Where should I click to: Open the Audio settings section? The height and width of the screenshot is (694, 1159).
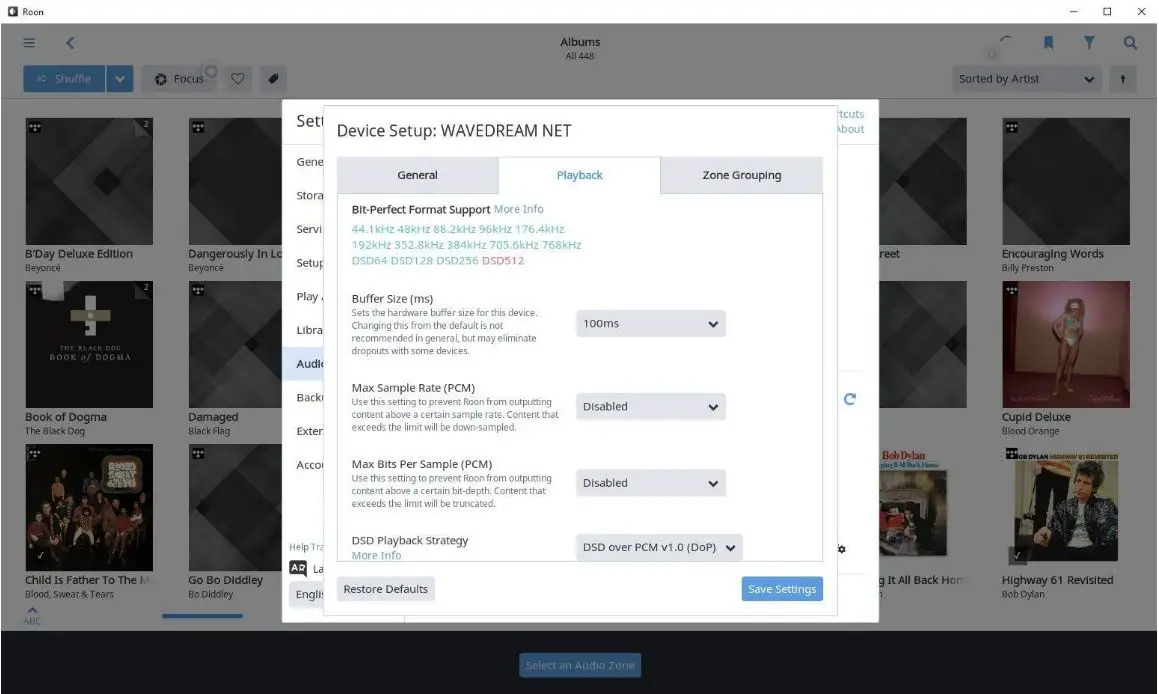pos(305,364)
